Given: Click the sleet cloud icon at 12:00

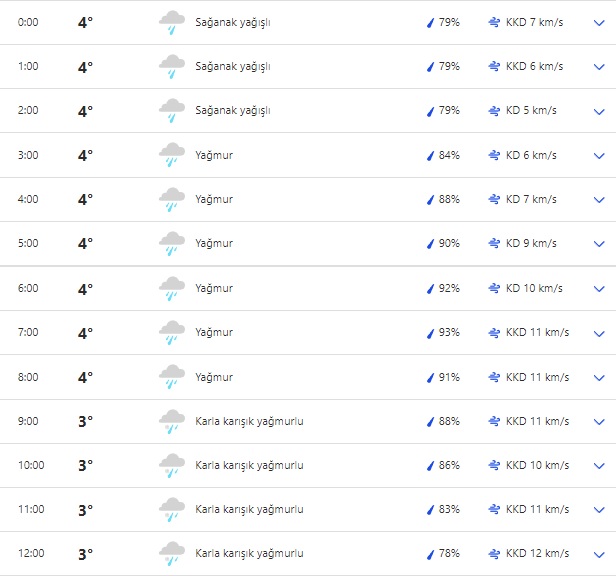Looking at the screenshot, I should (x=171, y=555).
